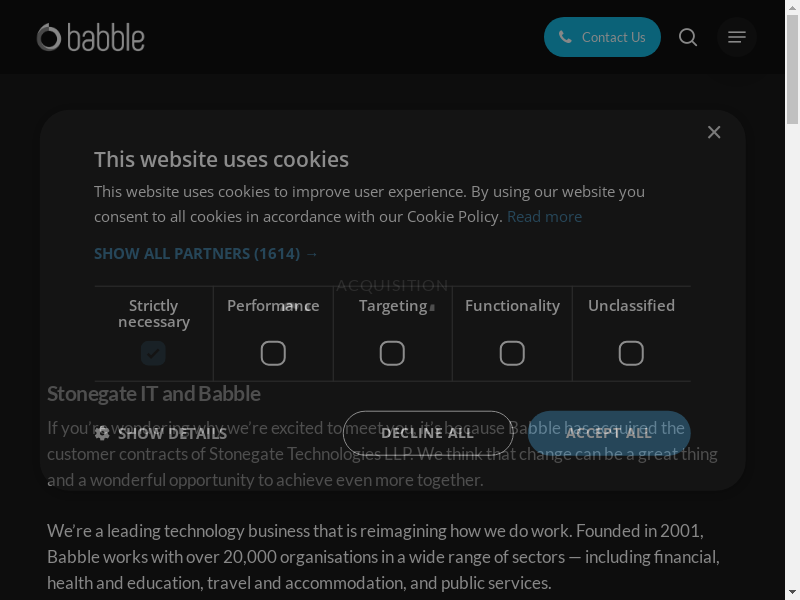The height and width of the screenshot is (600, 800).
Task: Check the Unclassified cookies checkbox
Action: pyautogui.click(x=631, y=353)
